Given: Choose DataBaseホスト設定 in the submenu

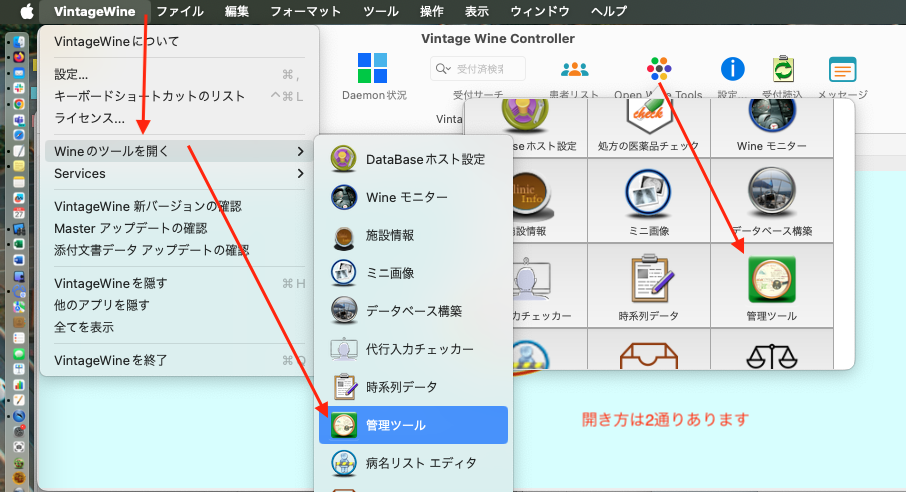Looking at the screenshot, I should click(x=413, y=159).
